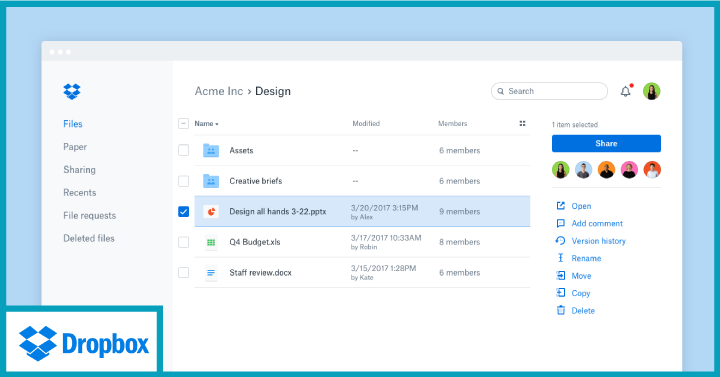720x377 pixels.
Task: Click the Version history clock icon
Action: click(560, 241)
